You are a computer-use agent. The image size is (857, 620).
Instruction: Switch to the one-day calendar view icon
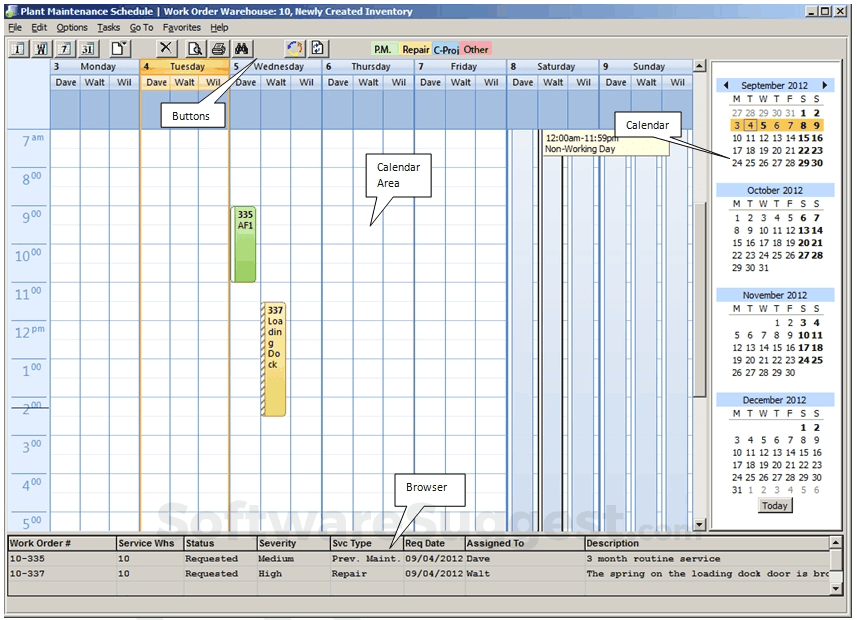click(18, 48)
